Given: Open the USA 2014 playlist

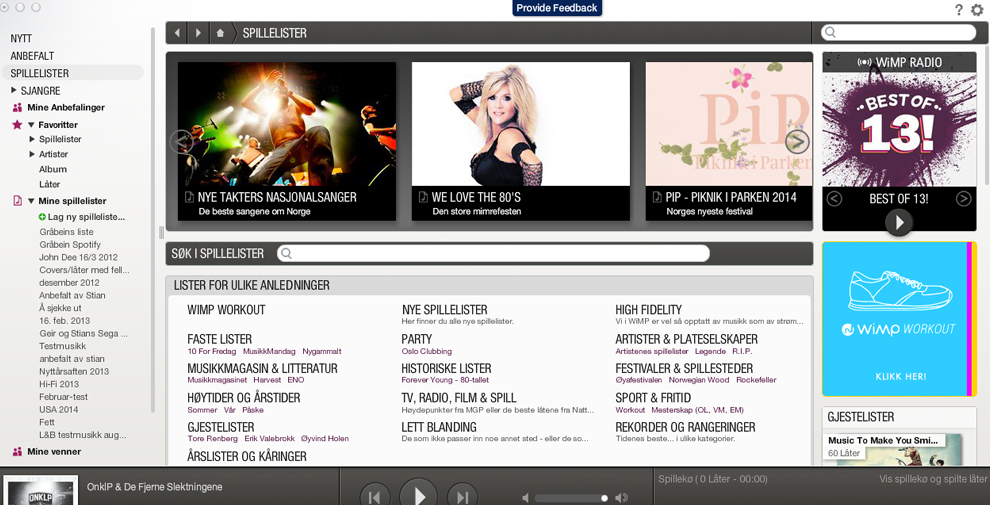Looking at the screenshot, I should click(x=59, y=409).
